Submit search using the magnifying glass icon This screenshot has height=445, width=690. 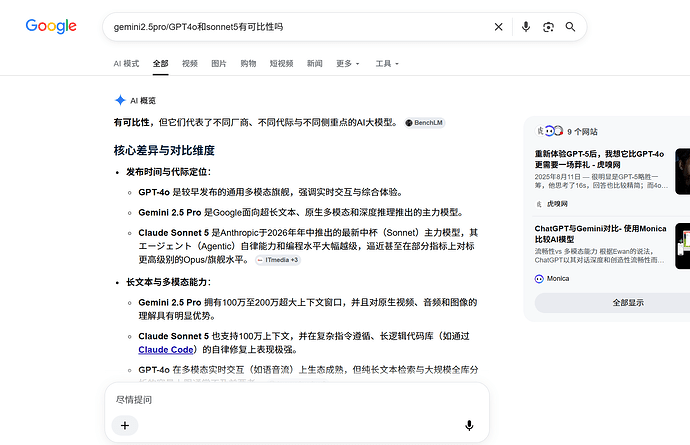570,27
